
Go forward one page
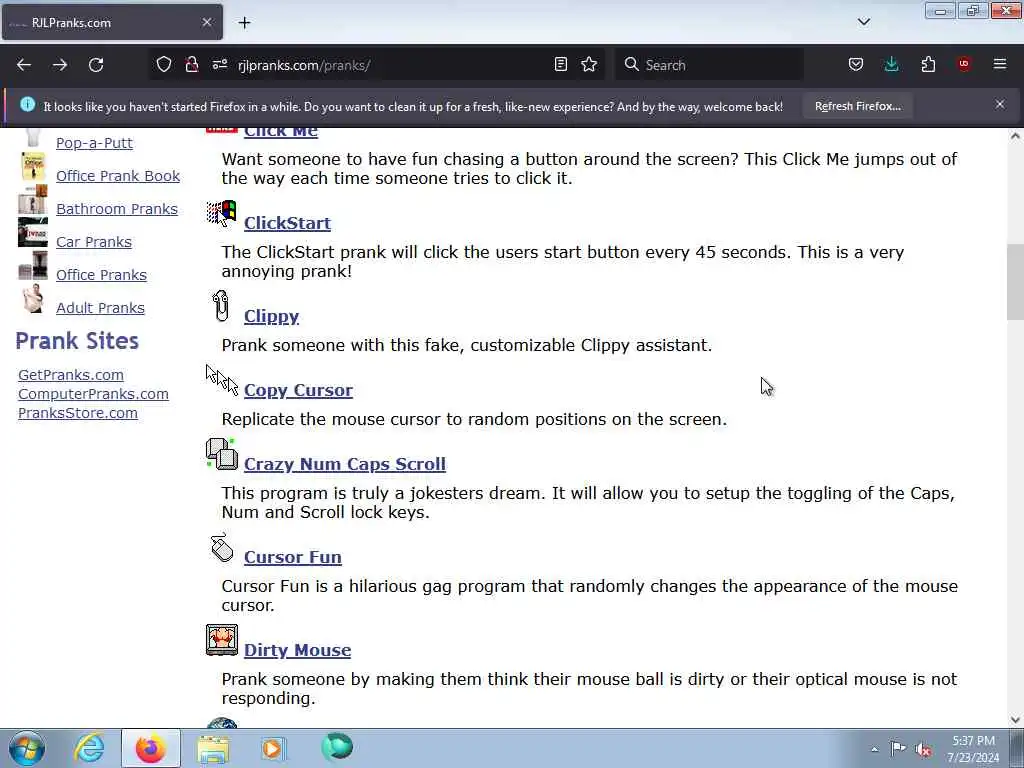[x=60, y=65]
